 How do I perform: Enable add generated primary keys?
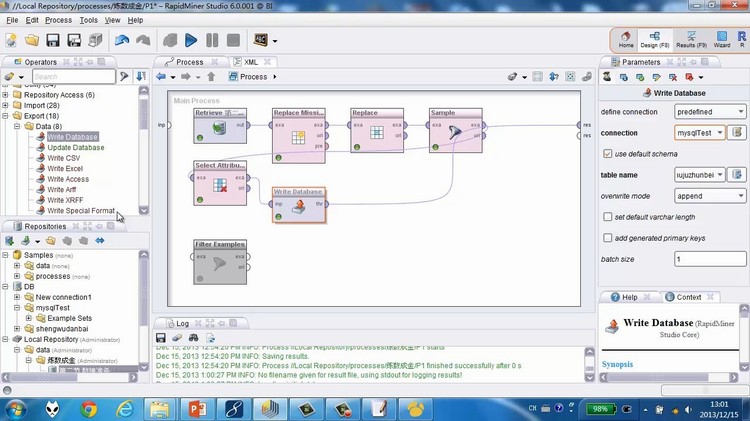pos(607,238)
